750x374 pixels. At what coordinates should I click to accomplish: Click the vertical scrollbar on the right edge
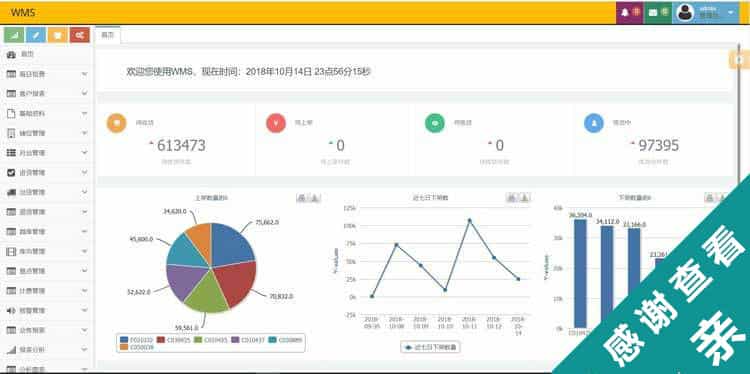coord(739,115)
